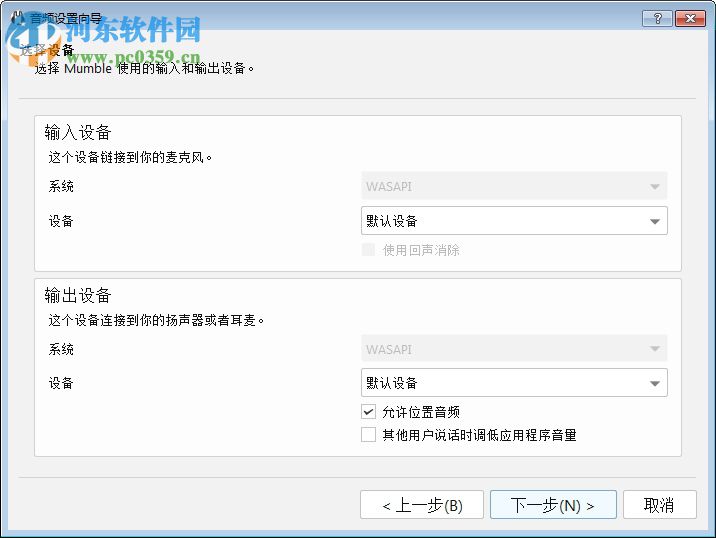Click the 输出设备 group heading
Viewport: 716px width, 538px height.
[x=78, y=295]
